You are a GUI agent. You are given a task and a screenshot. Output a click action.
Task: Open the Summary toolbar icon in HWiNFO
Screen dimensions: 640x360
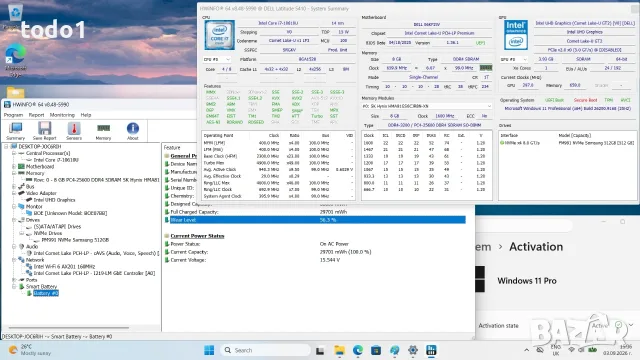[x=16, y=131]
